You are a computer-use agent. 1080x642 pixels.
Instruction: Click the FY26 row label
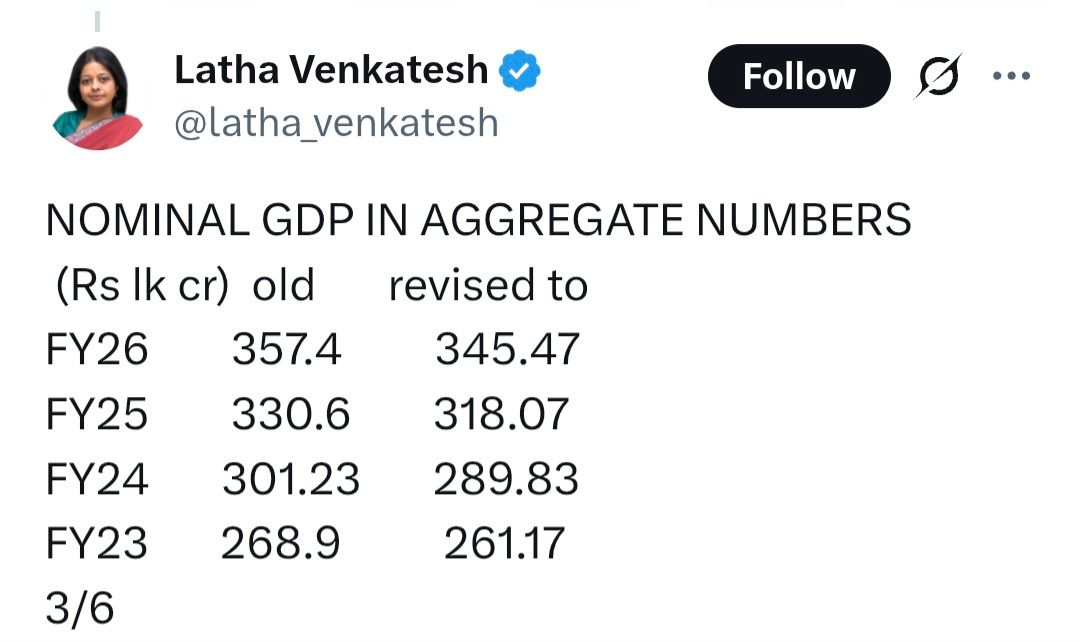(x=97, y=350)
